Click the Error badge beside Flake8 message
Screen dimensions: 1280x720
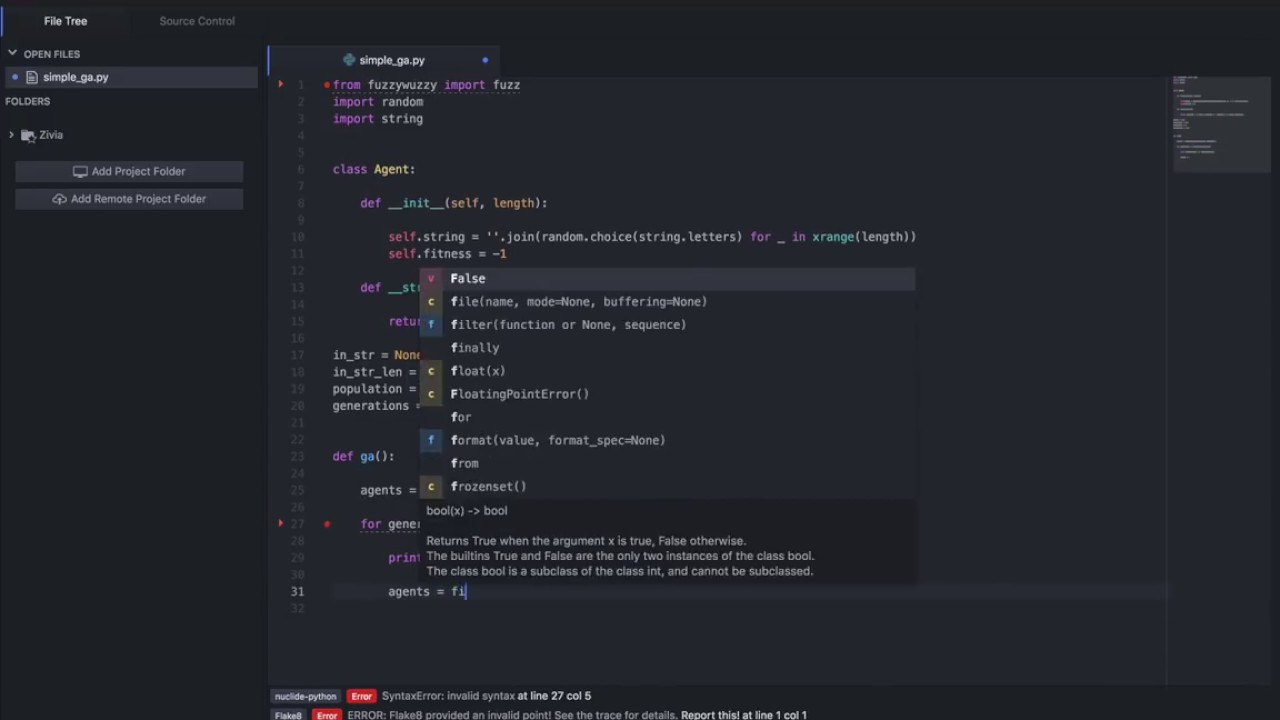pos(326,716)
